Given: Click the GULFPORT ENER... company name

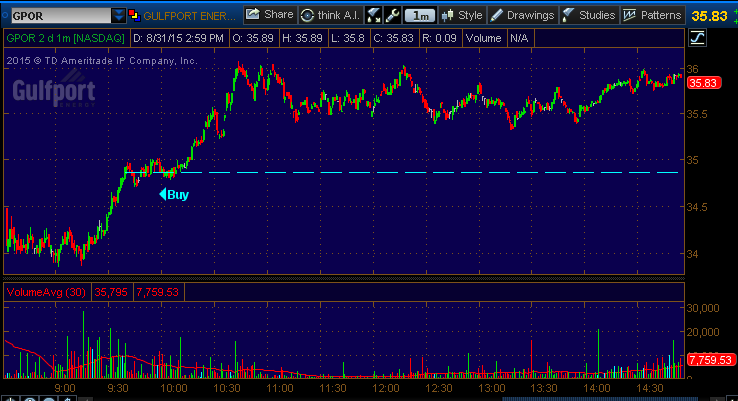Looking at the screenshot, I should tap(189, 16).
